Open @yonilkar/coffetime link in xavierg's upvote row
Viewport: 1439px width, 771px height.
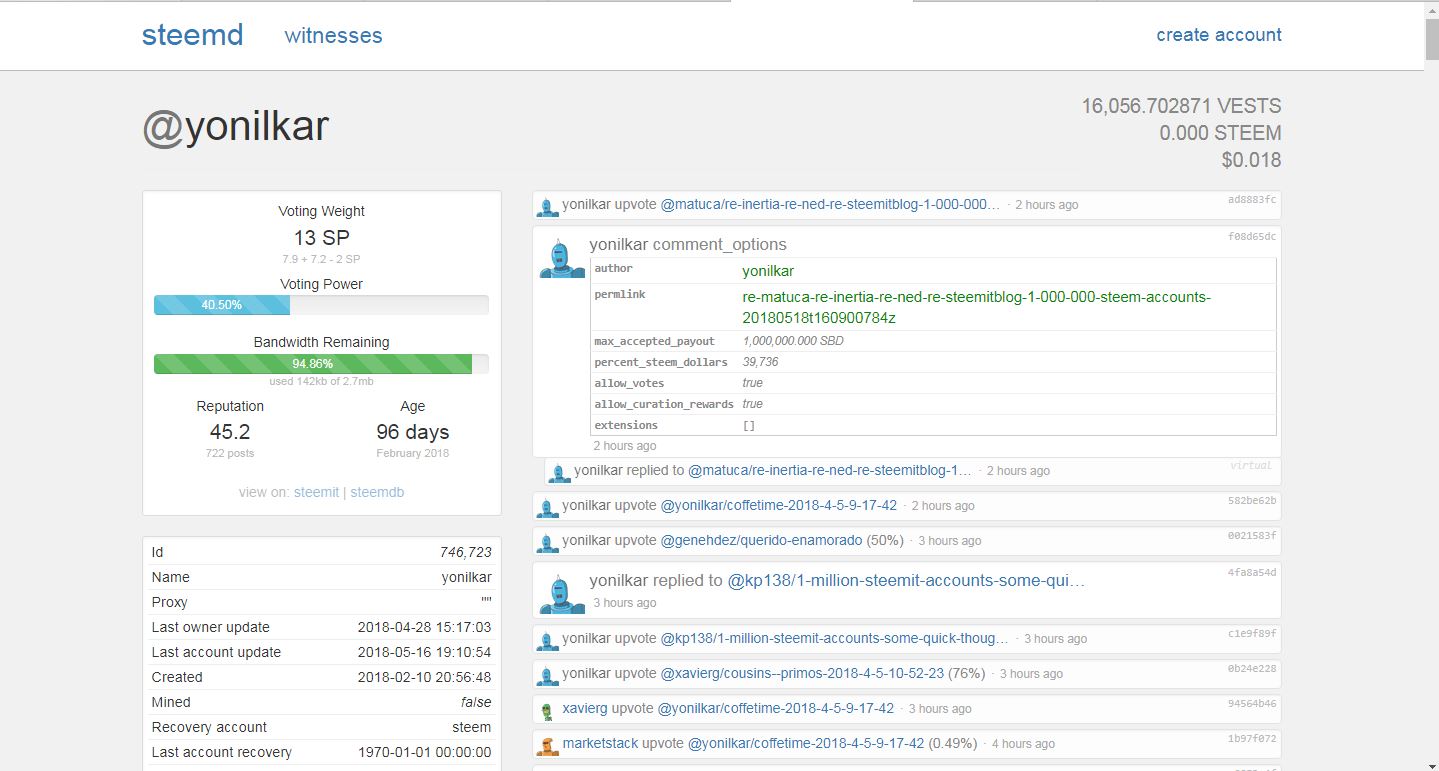(775, 708)
